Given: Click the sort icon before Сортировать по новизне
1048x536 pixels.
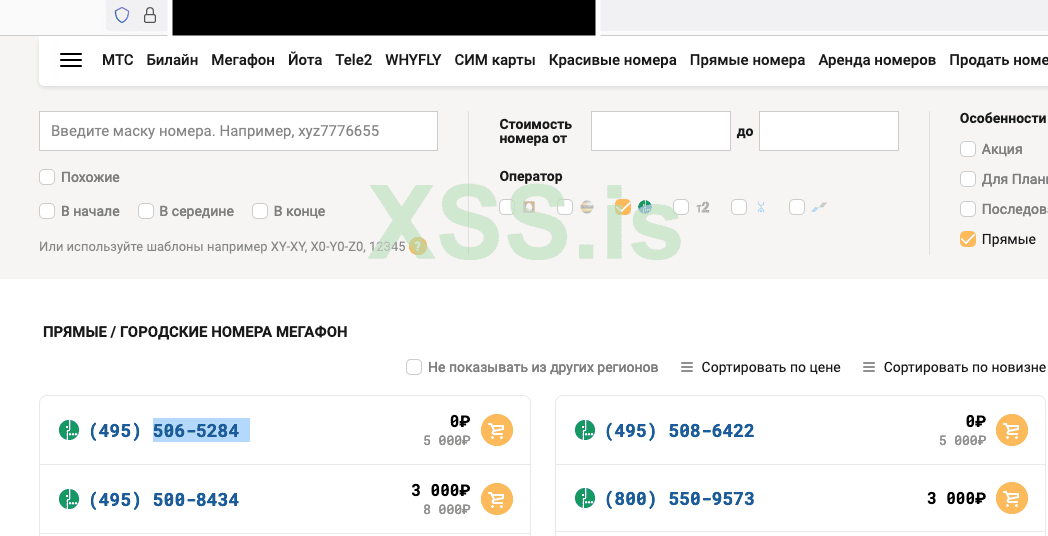Looking at the screenshot, I should pyautogui.click(x=869, y=367).
